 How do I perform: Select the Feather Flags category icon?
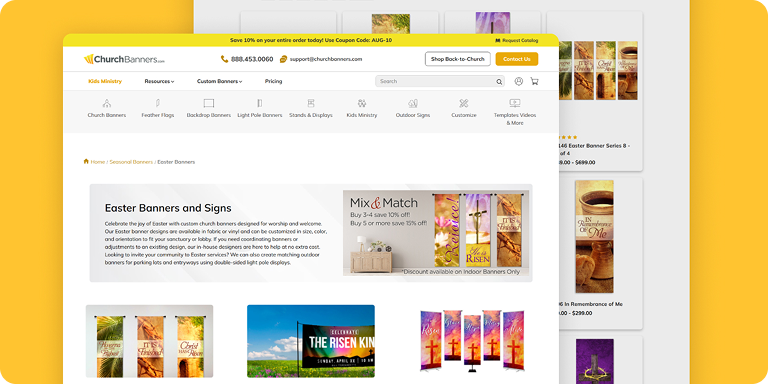click(158, 103)
